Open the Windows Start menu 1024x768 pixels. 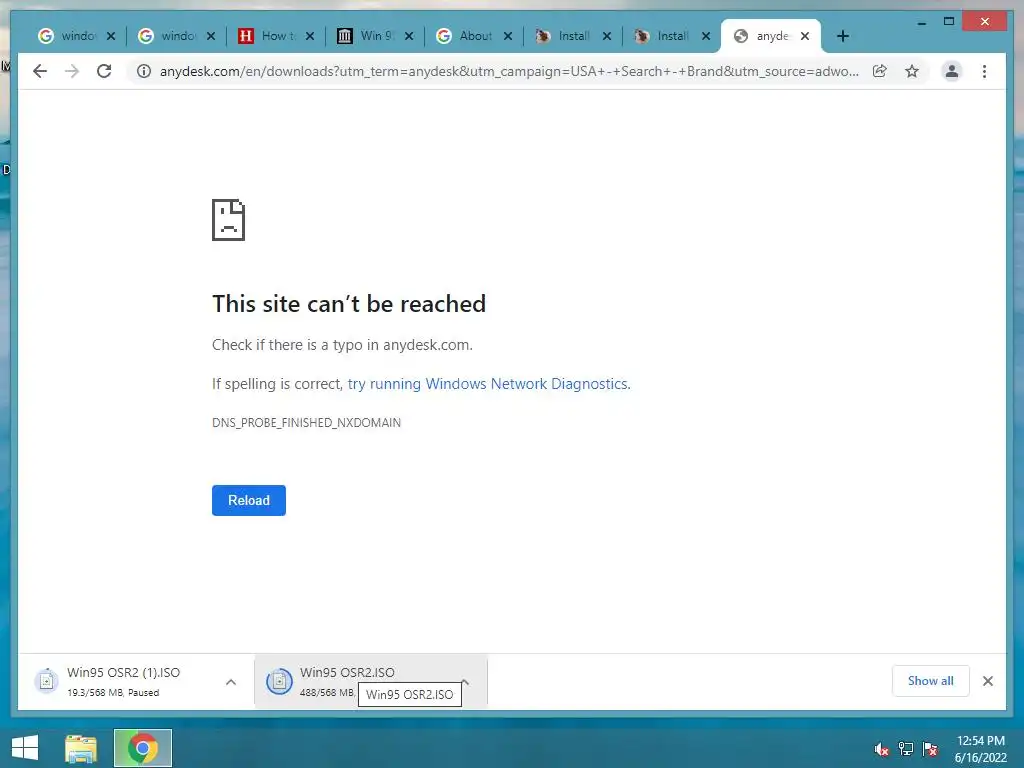pyautogui.click(x=25, y=748)
